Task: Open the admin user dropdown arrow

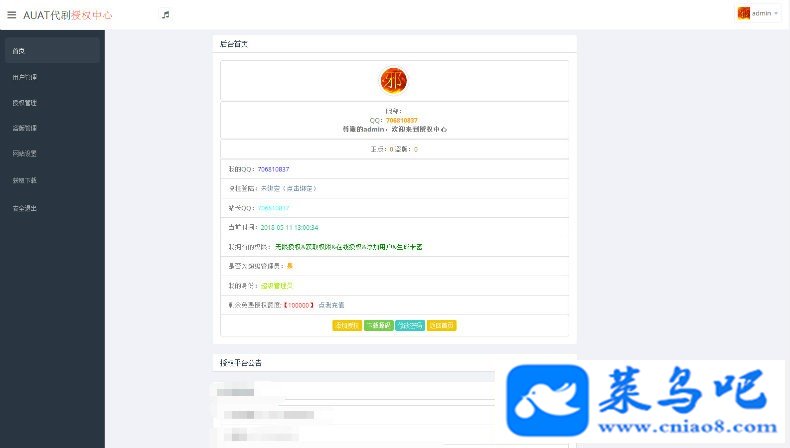Action: (776, 14)
